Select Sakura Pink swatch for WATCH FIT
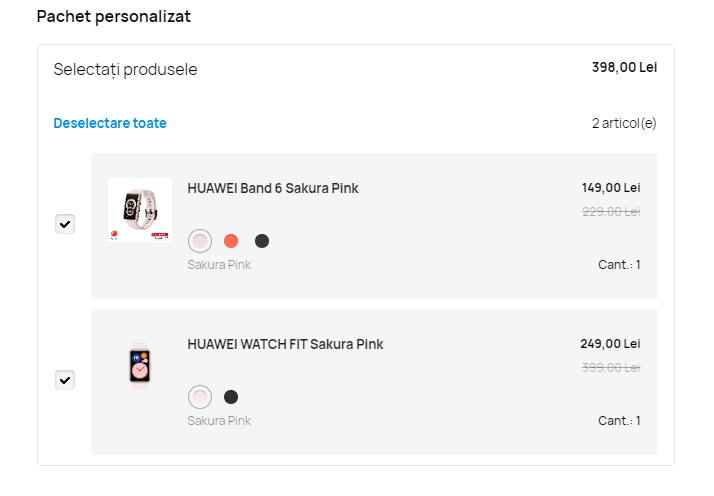This screenshot has height=496, width=714. (x=200, y=397)
